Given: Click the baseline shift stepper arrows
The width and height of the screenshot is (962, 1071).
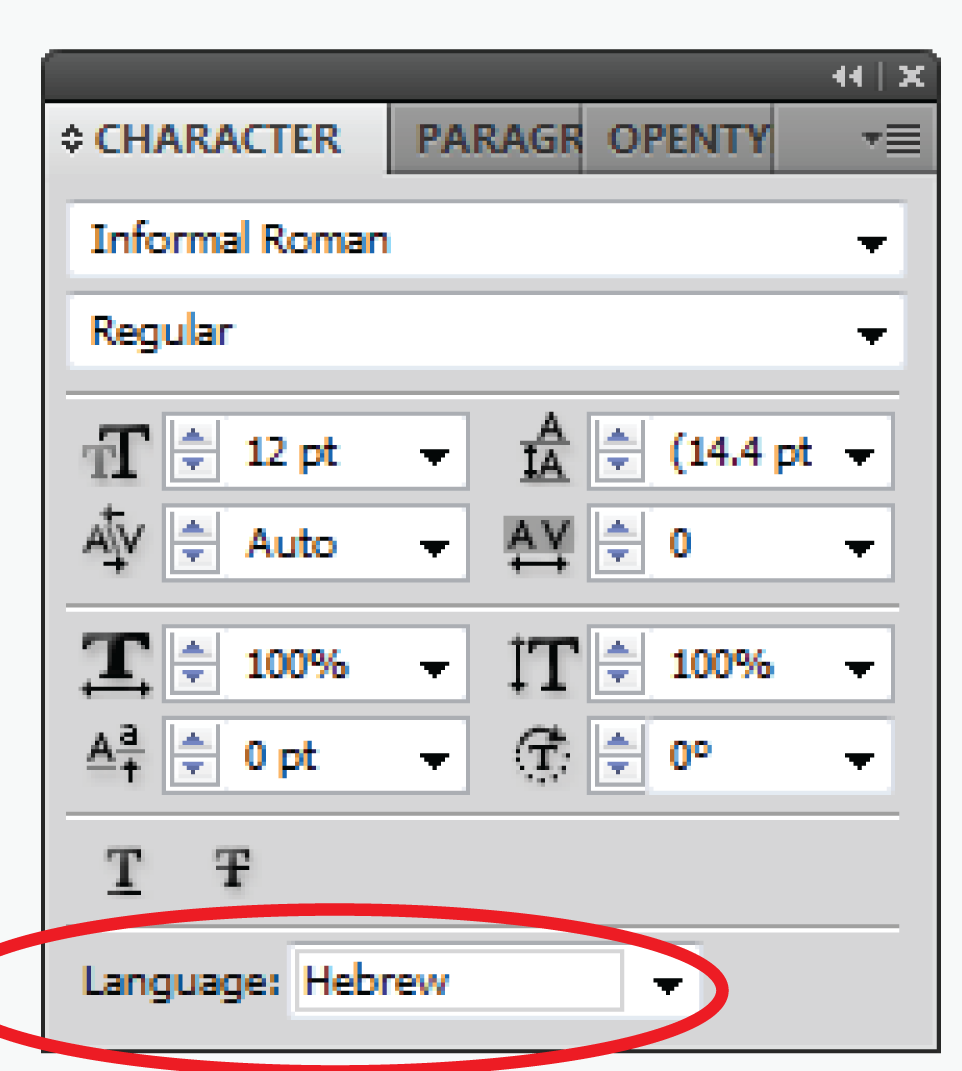Looking at the screenshot, I should click(x=195, y=758).
